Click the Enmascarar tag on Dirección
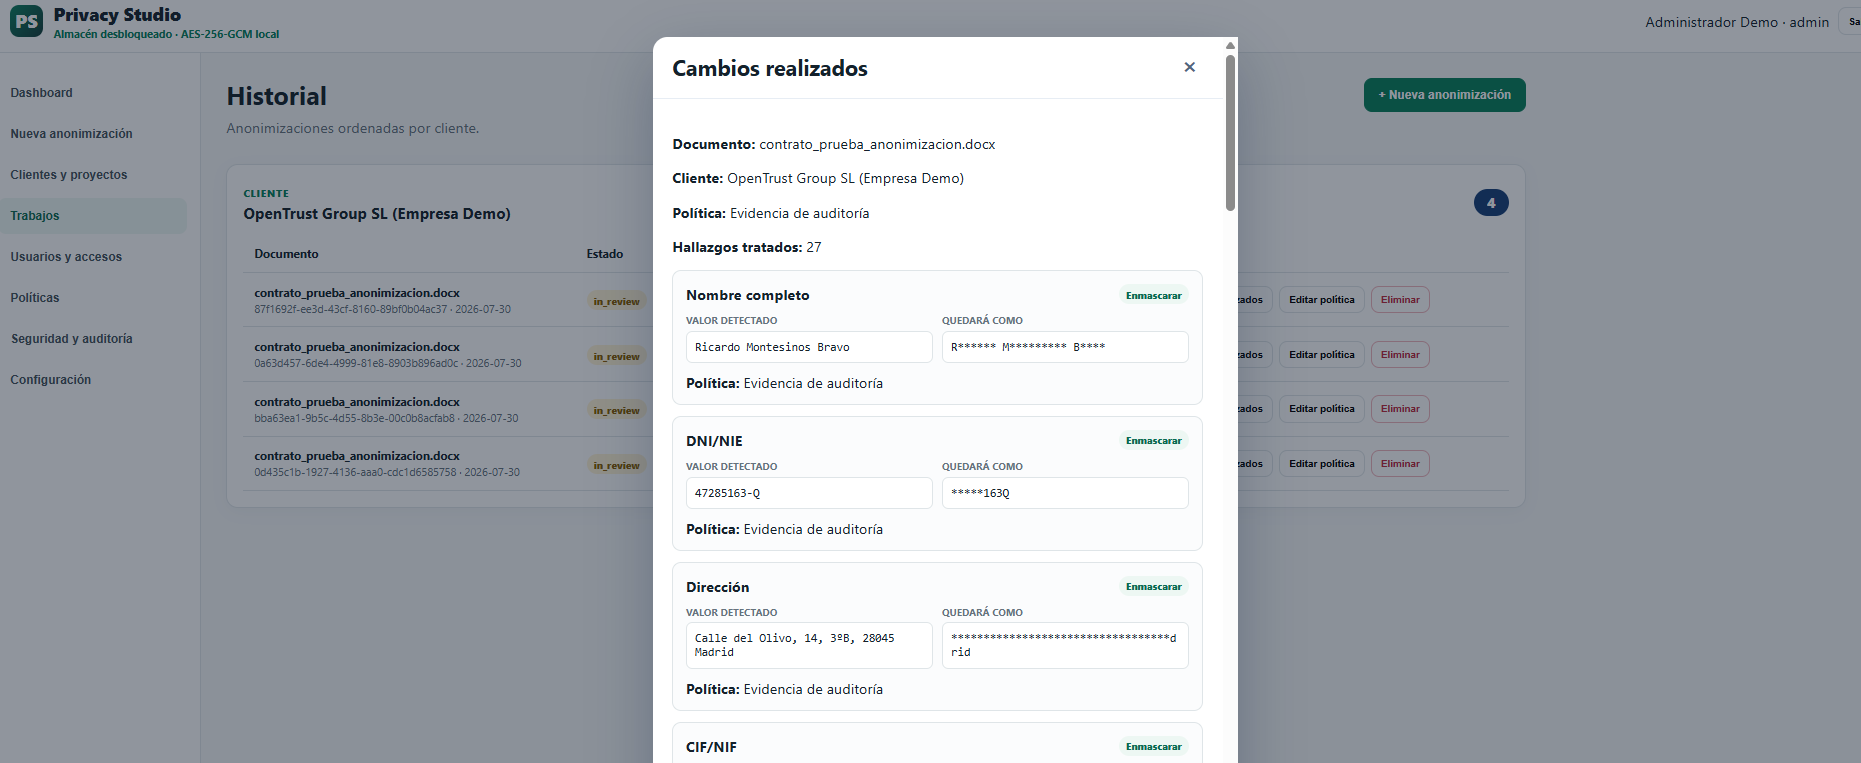This screenshot has height=763, width=1861. click(x=1153, y=587)
